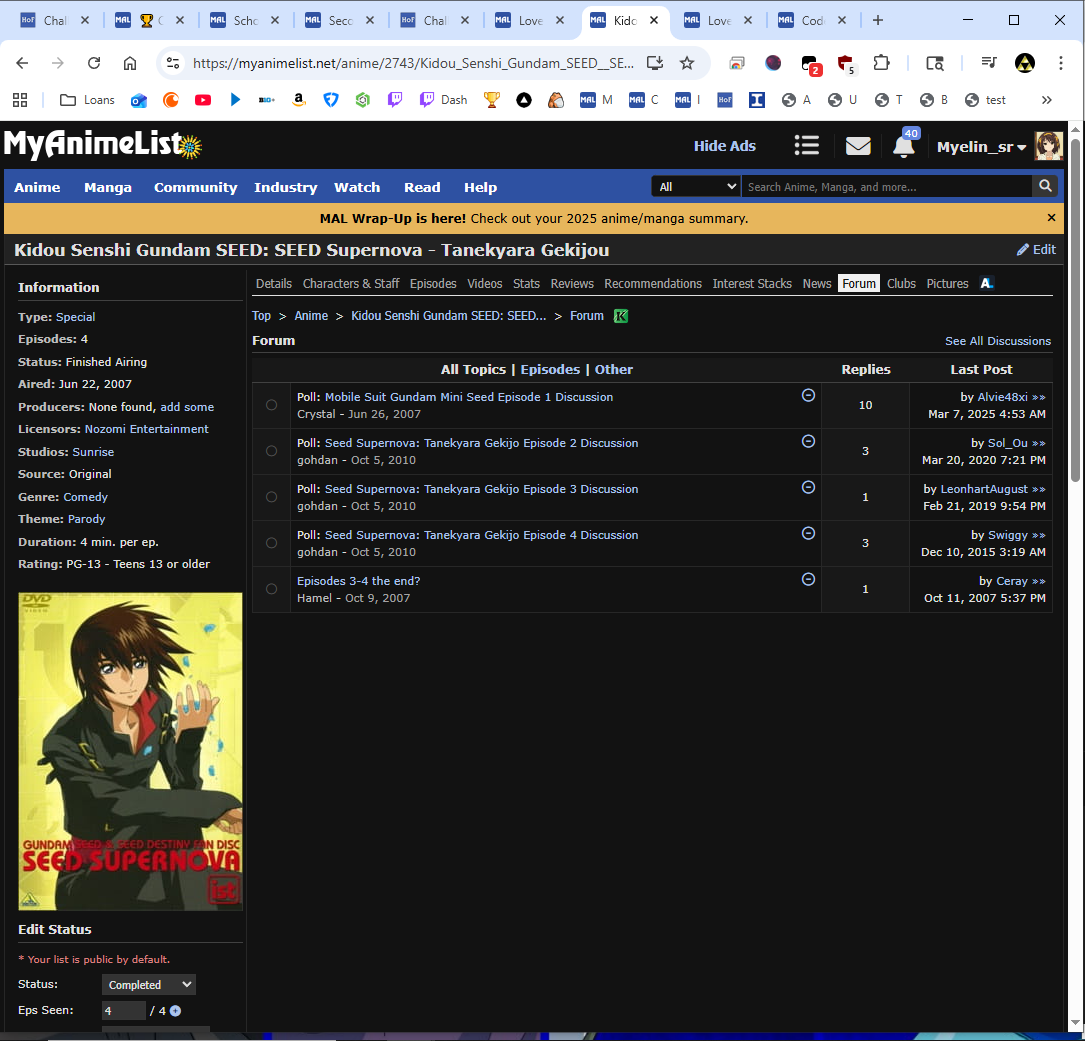This screenshot has height=1041, width=1085.
Task: Filter forum by Other
Action: pyautogui.click(x=614, y=370)
